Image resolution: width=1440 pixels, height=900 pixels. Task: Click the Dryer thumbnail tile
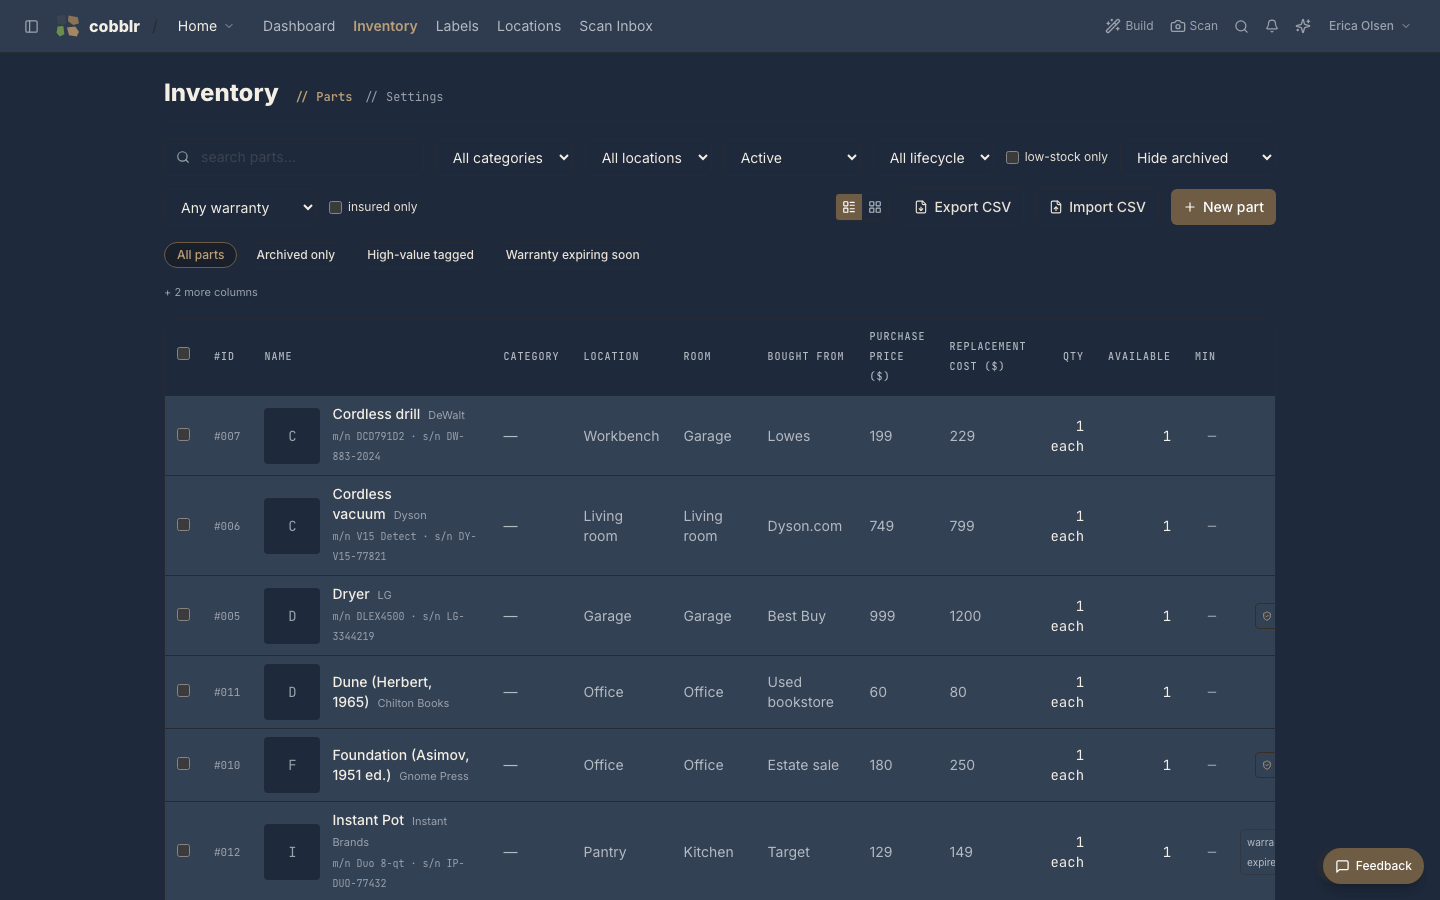click(292, 616)
